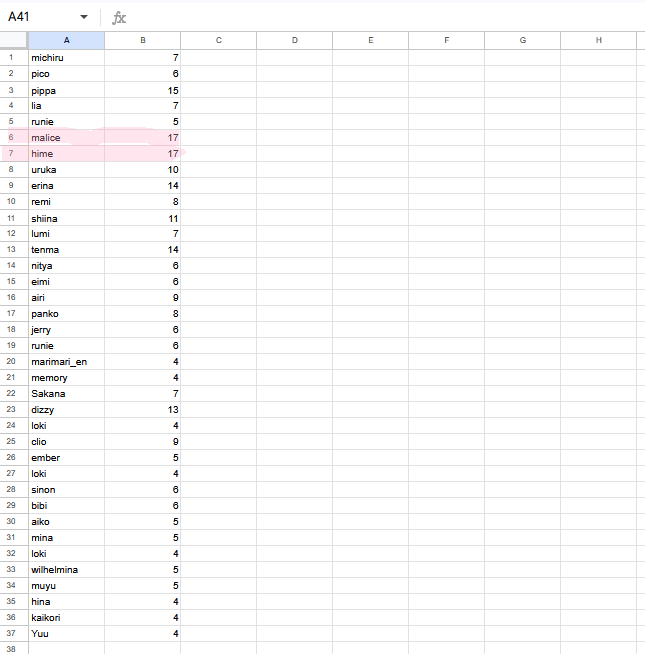Click cell containing kaikori
The image size is (645, 654).
pyautogui.click(x=66, y=617)
